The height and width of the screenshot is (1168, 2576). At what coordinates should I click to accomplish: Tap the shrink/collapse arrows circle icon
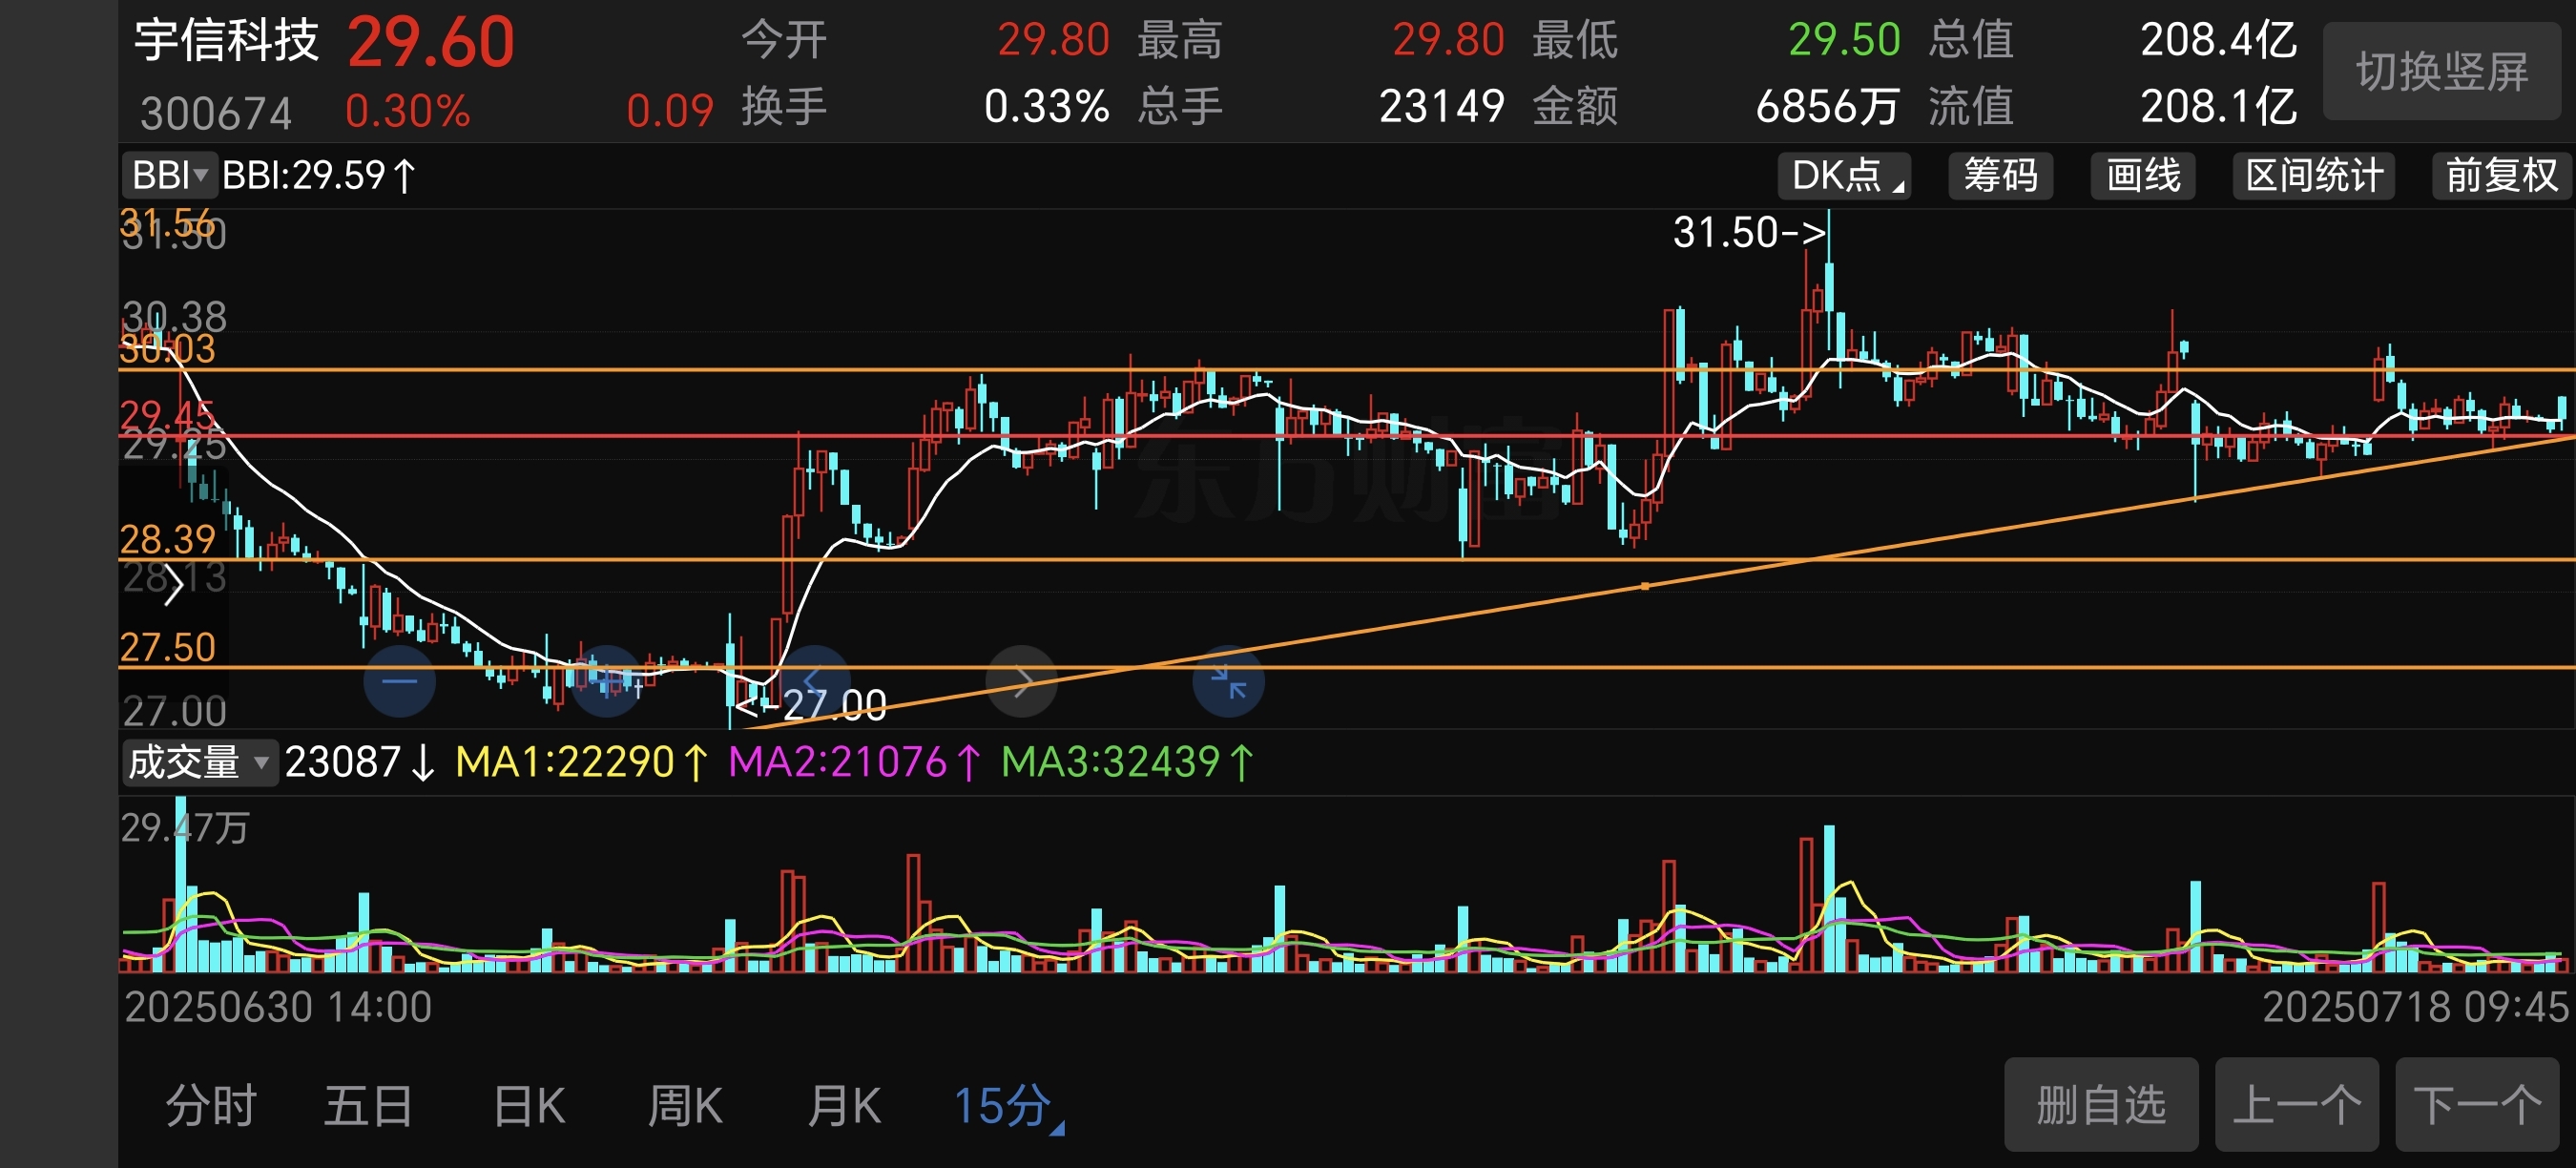click(x=1228, y=682)
